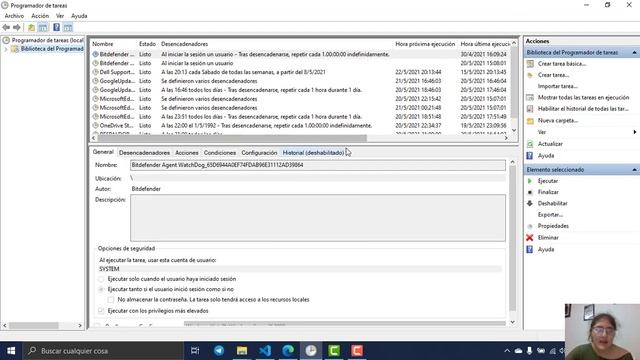
Task: Click Ayuda under Elemento seleccionado
Action: pyautogui.click(x=546, y=249)
